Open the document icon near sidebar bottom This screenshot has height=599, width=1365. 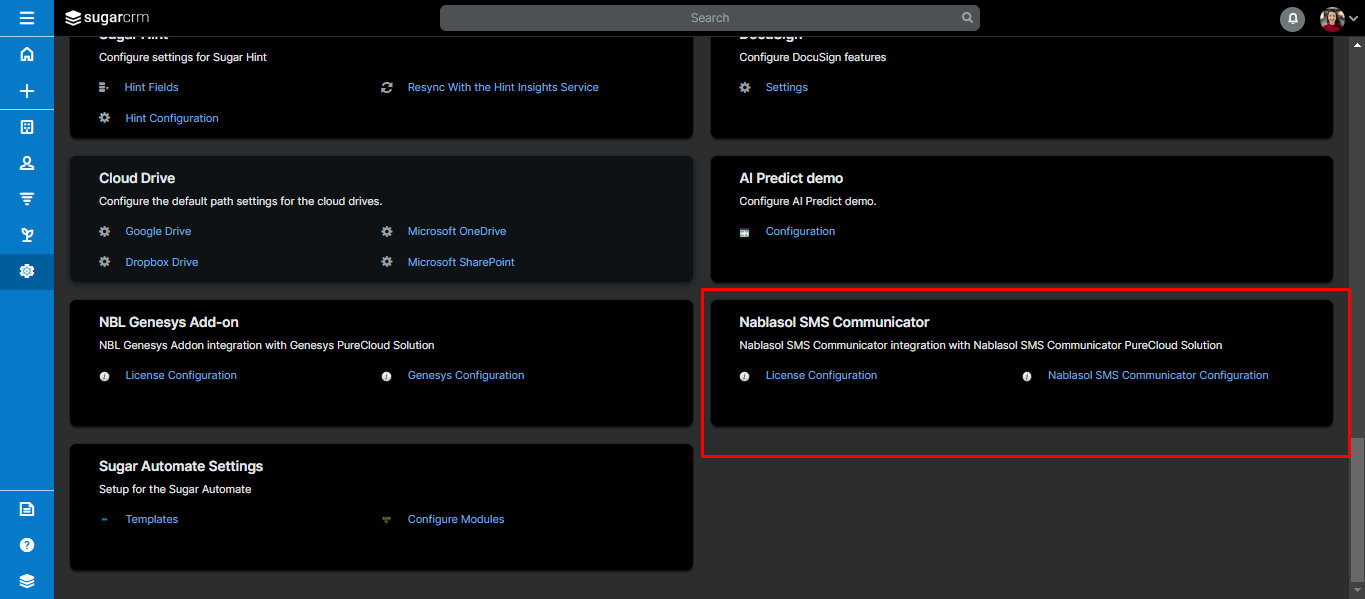pyautogui.click(x=27, y=509)
